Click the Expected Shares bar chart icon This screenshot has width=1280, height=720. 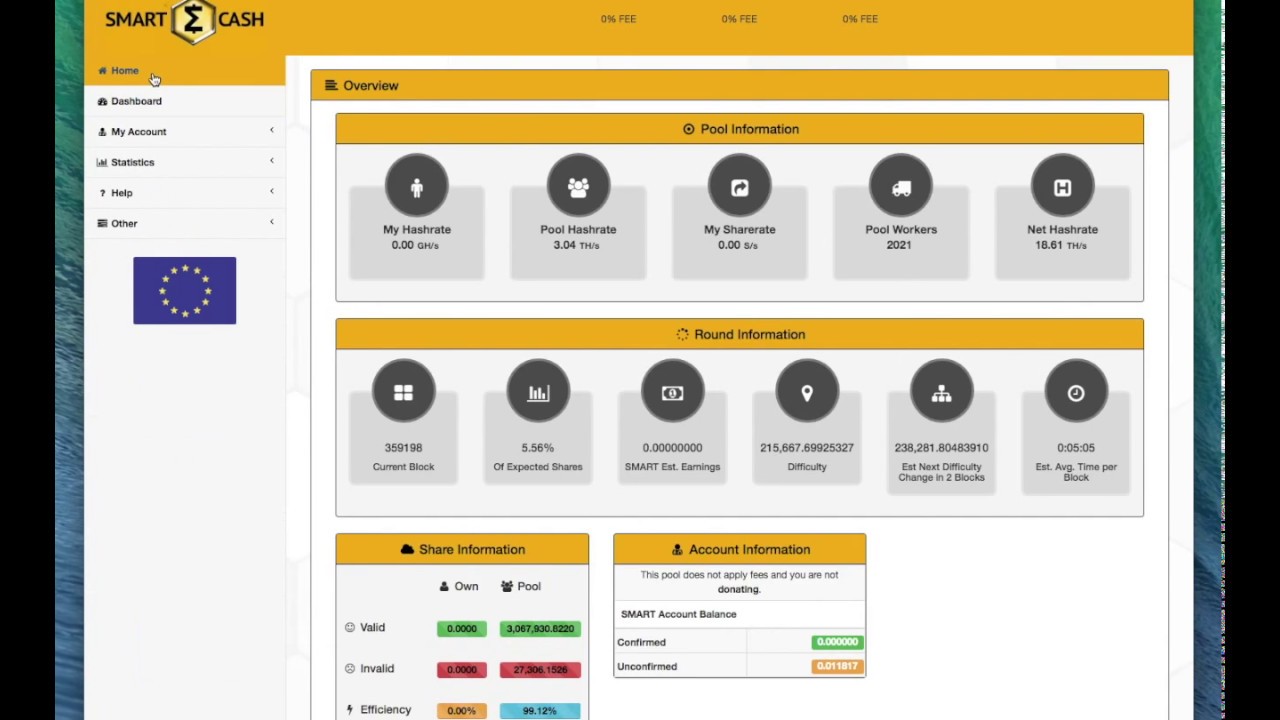click(x=538, y=393)
